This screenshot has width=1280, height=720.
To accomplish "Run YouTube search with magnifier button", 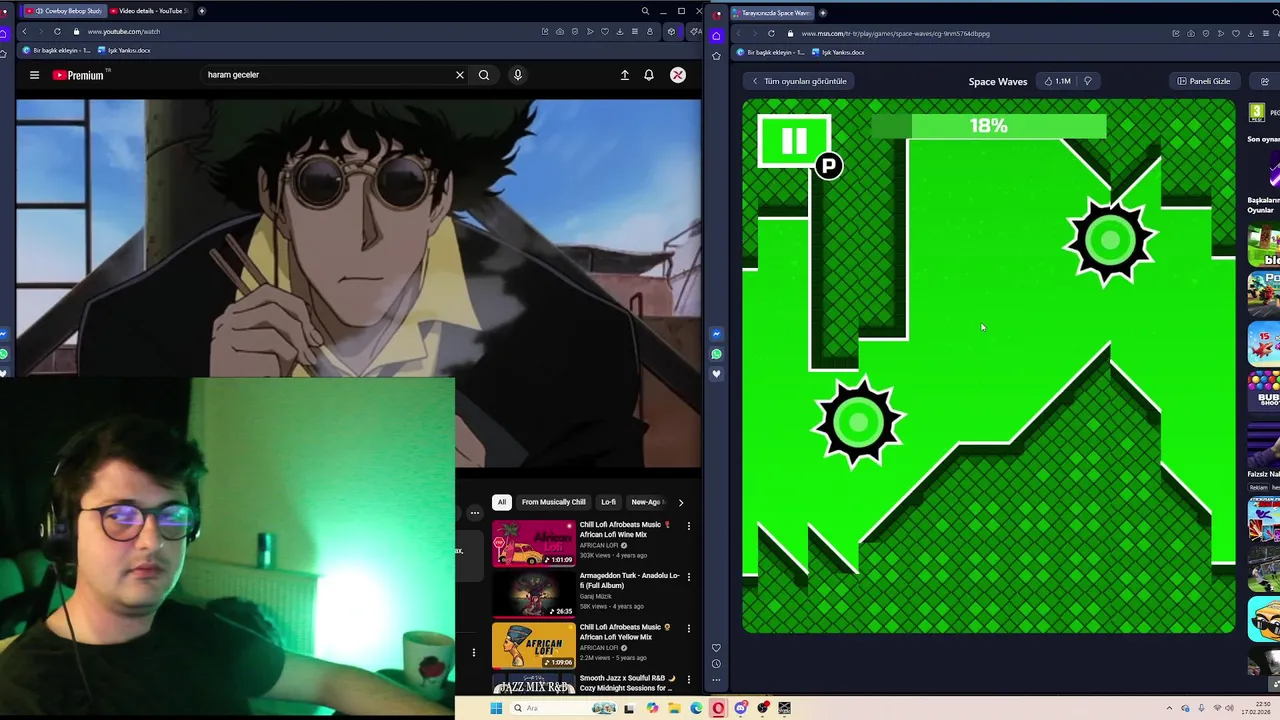I will 484,75.
